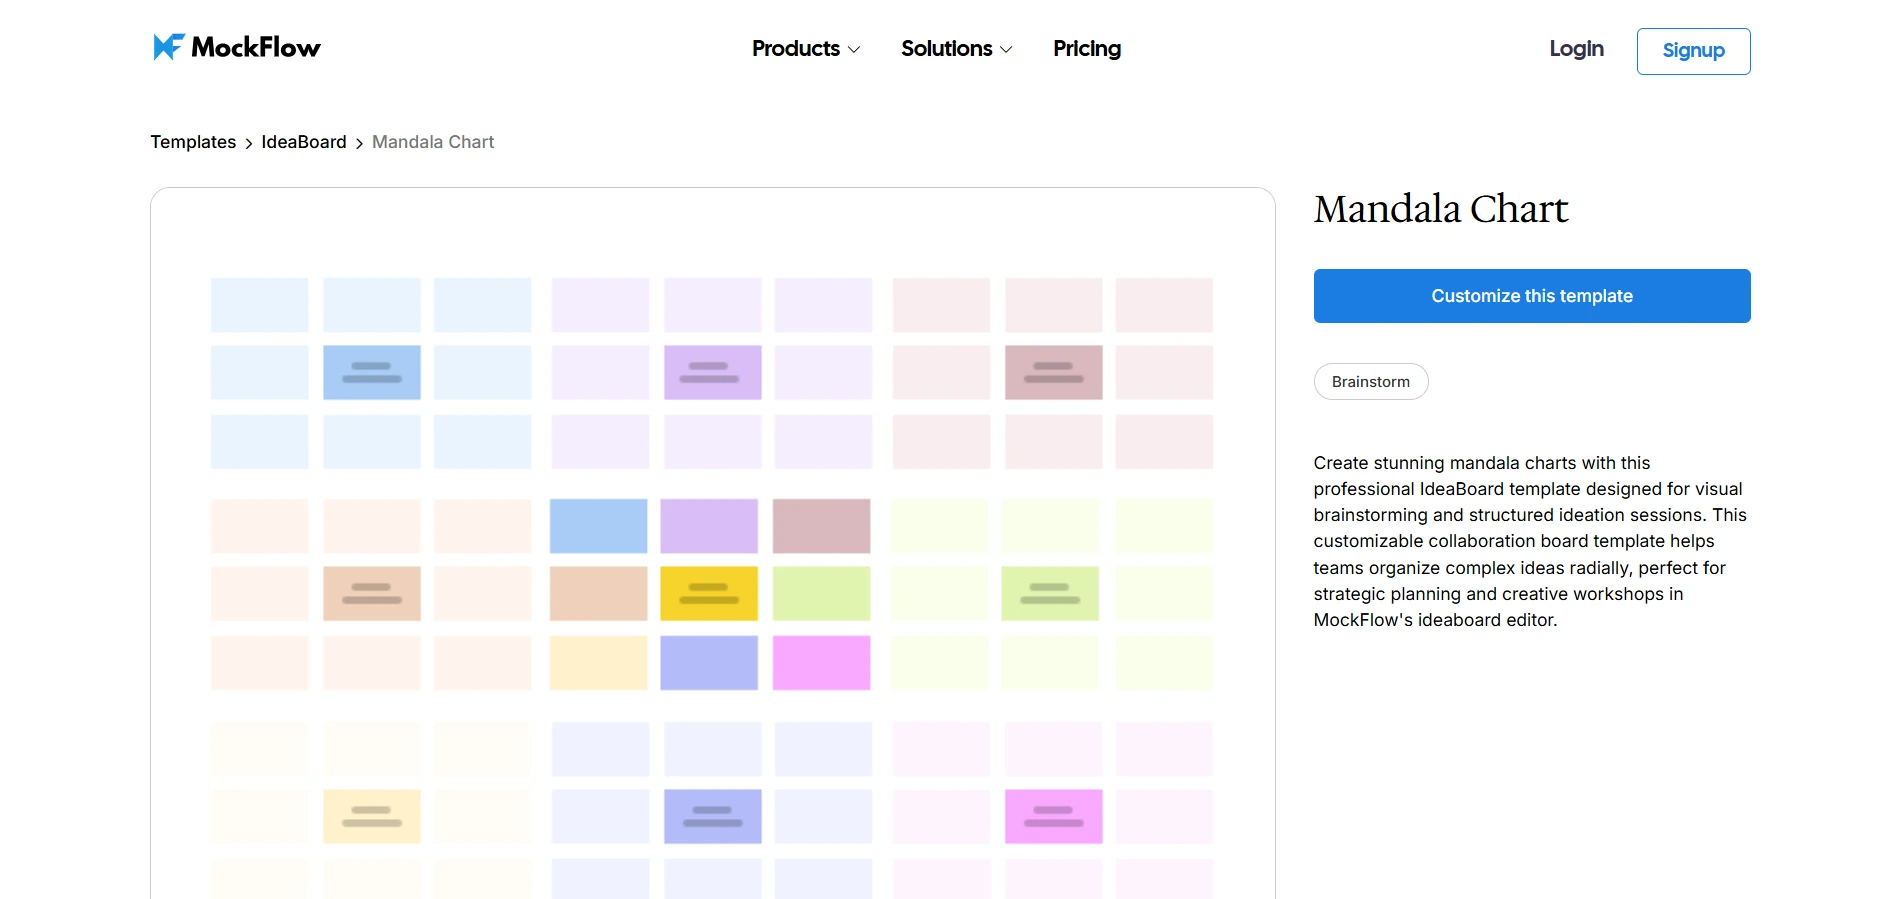Open the Solutions dropdown menu
The height and width of the screenshot is (899, 1888).
(956, 49)
